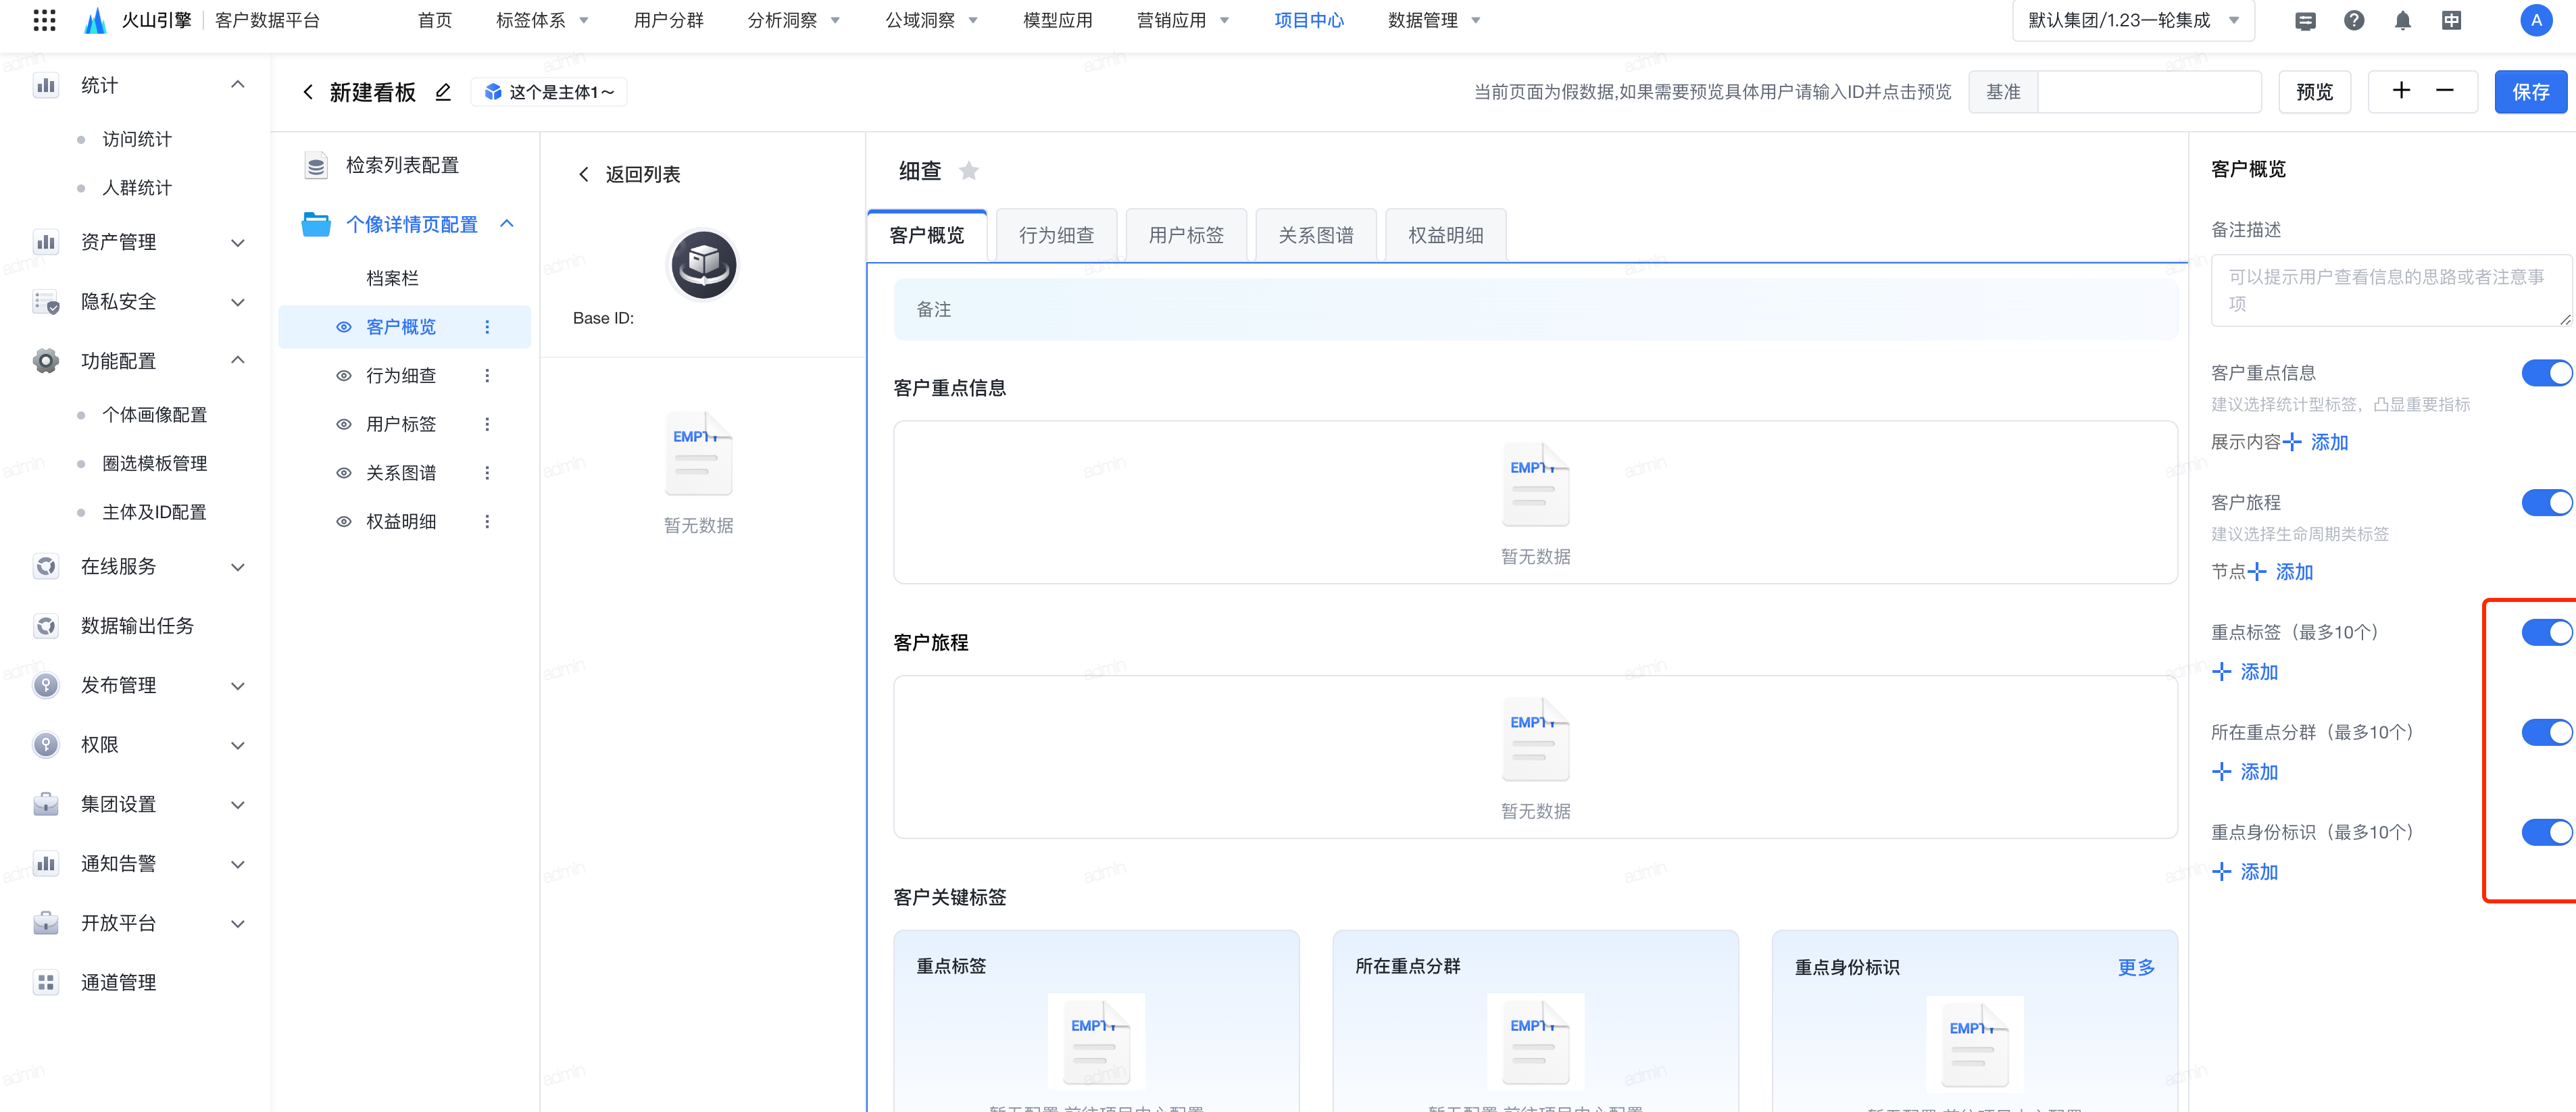Switch to the 行为细查 tab
This screenshot has width=2576, height=1112.
pyautogui.click(x=1056, y=235)
